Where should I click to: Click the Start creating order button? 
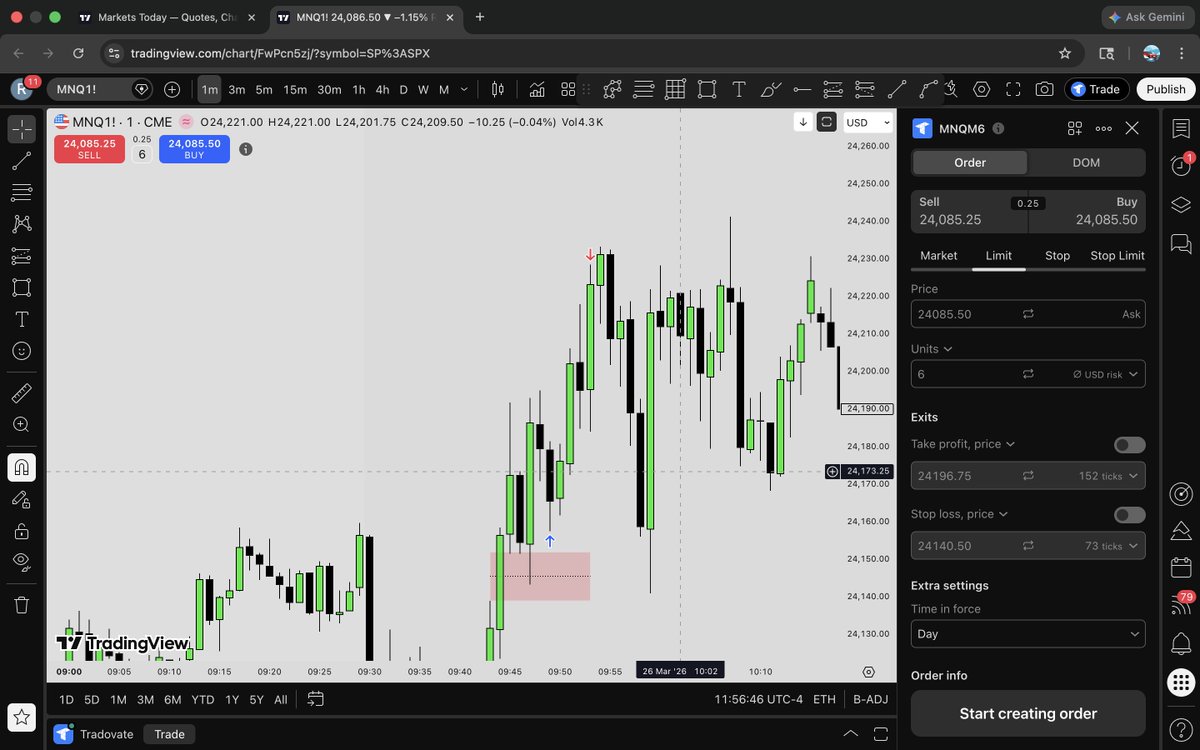tap(1028, 714)
